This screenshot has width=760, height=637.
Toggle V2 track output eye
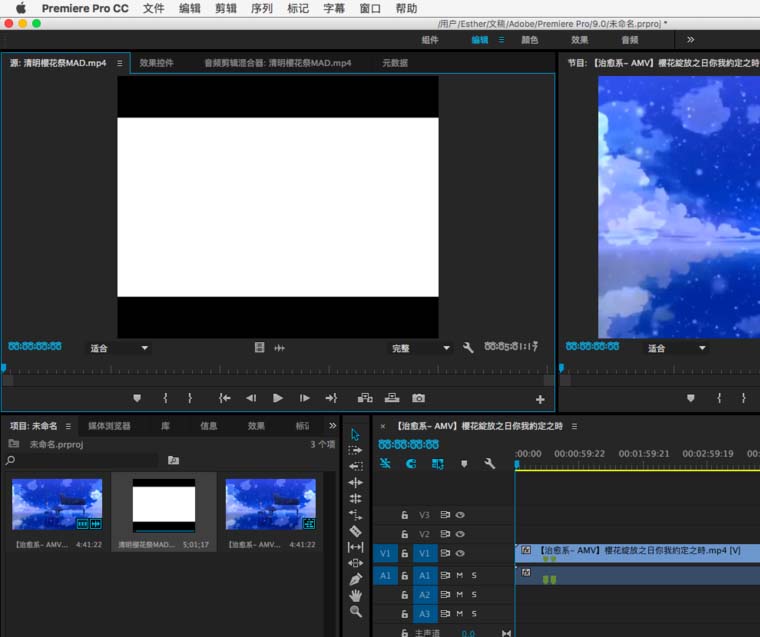460,534
